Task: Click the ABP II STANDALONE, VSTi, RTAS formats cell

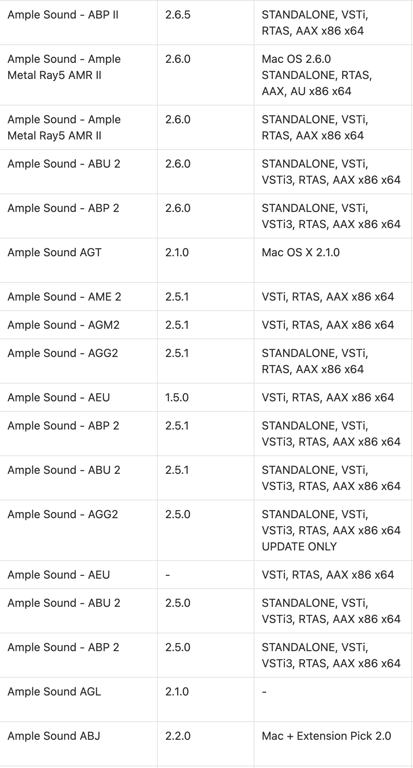Action: [x=333, y=23]
